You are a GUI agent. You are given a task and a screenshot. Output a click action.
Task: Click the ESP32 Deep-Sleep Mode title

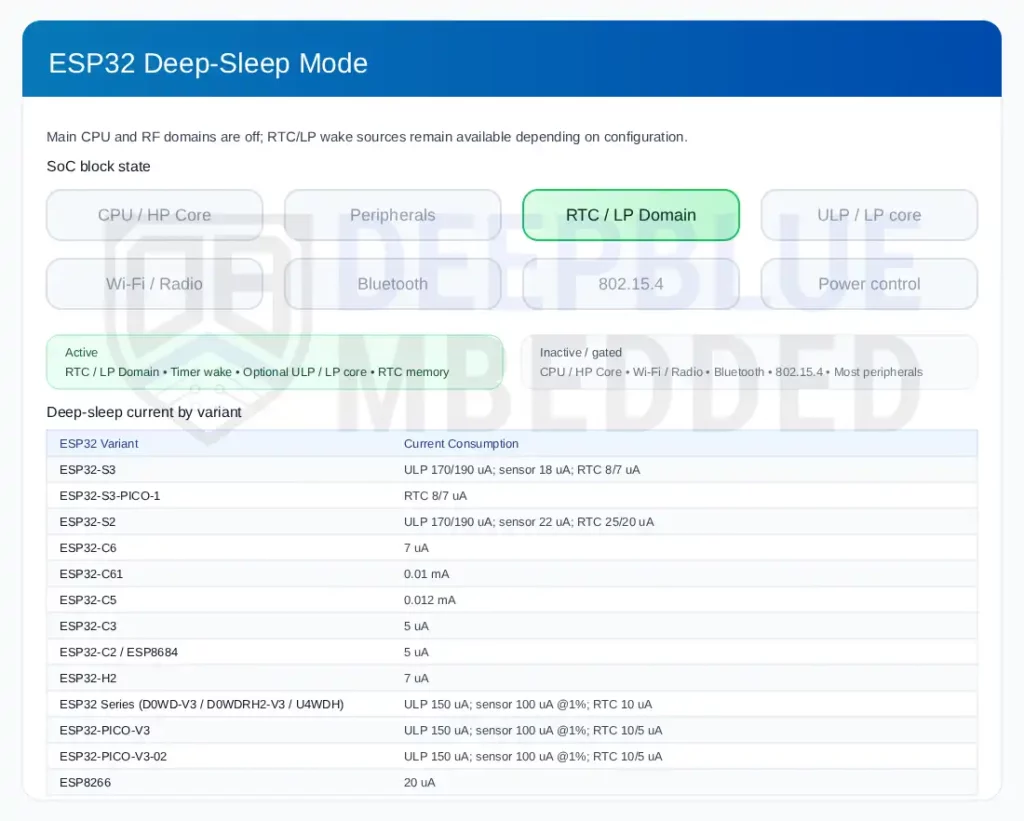pyautogui.click(x=208, y=63)
